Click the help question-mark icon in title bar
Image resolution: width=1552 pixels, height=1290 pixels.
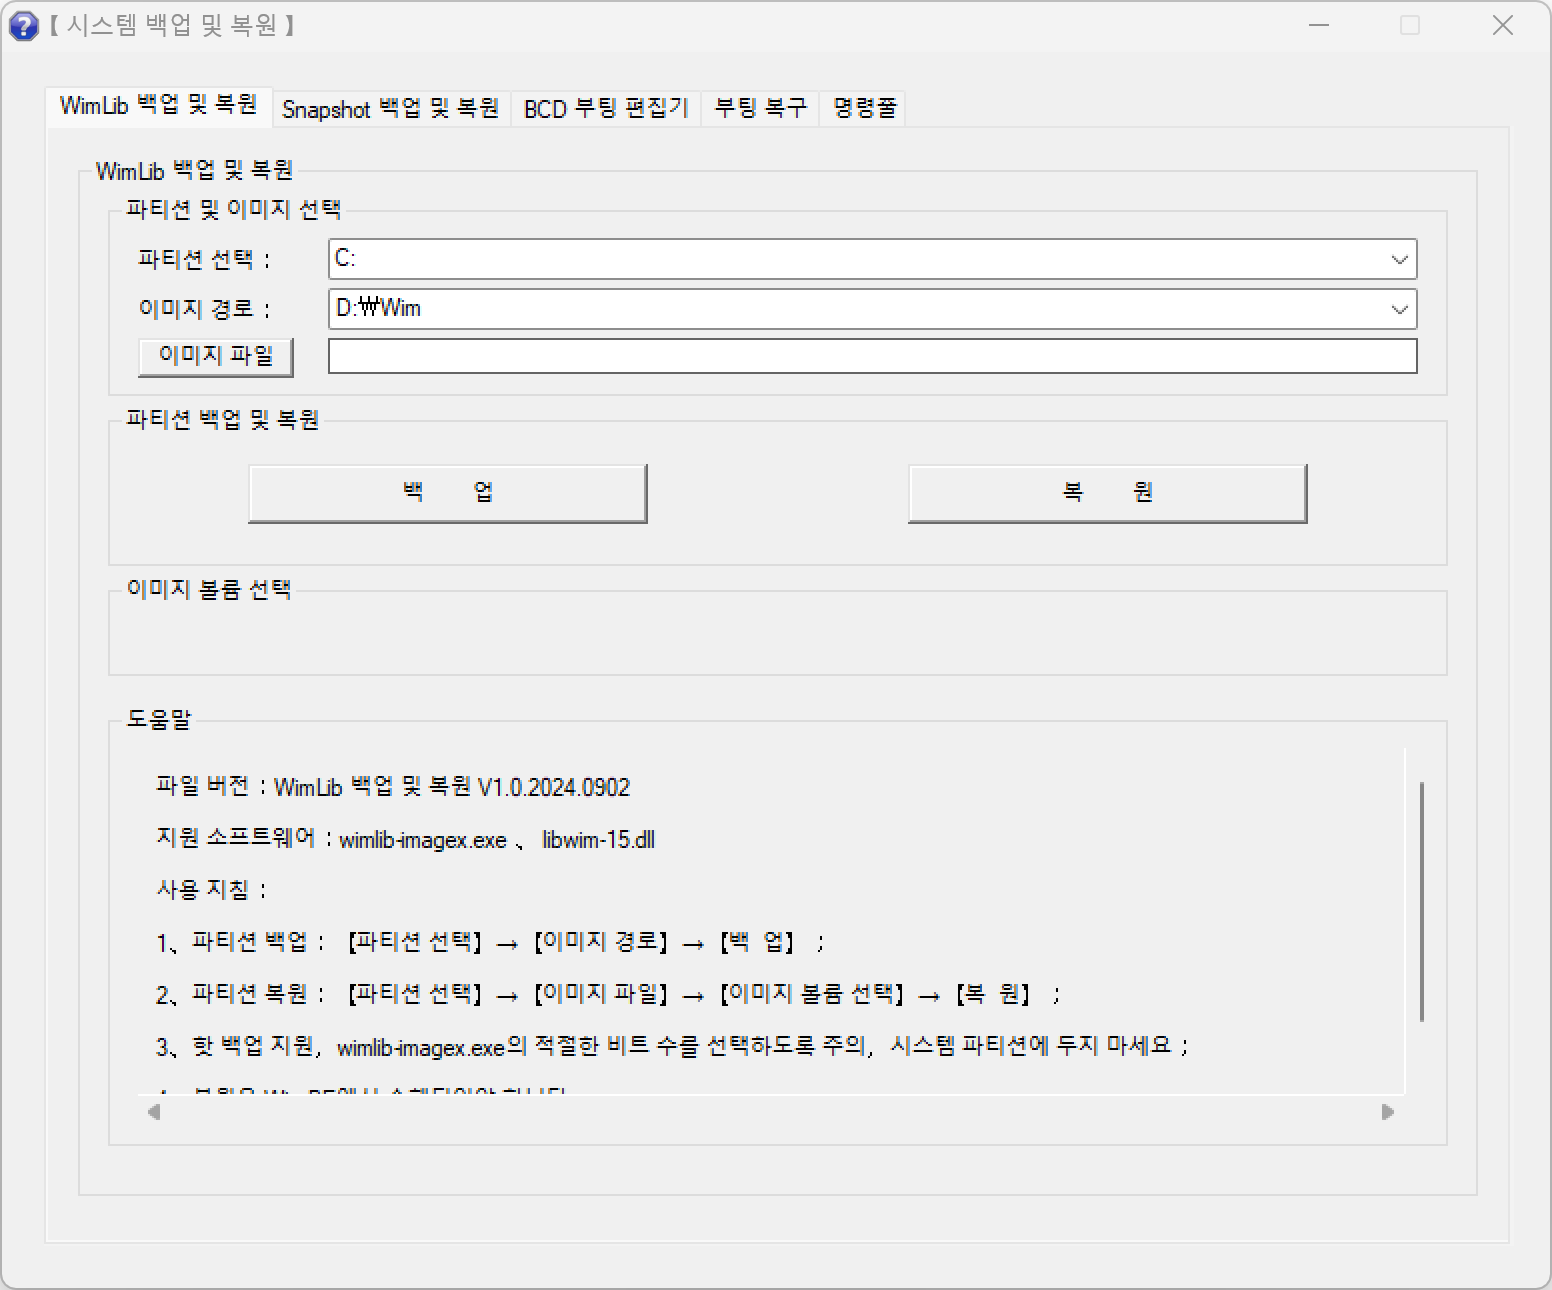(x=23, y=26)
